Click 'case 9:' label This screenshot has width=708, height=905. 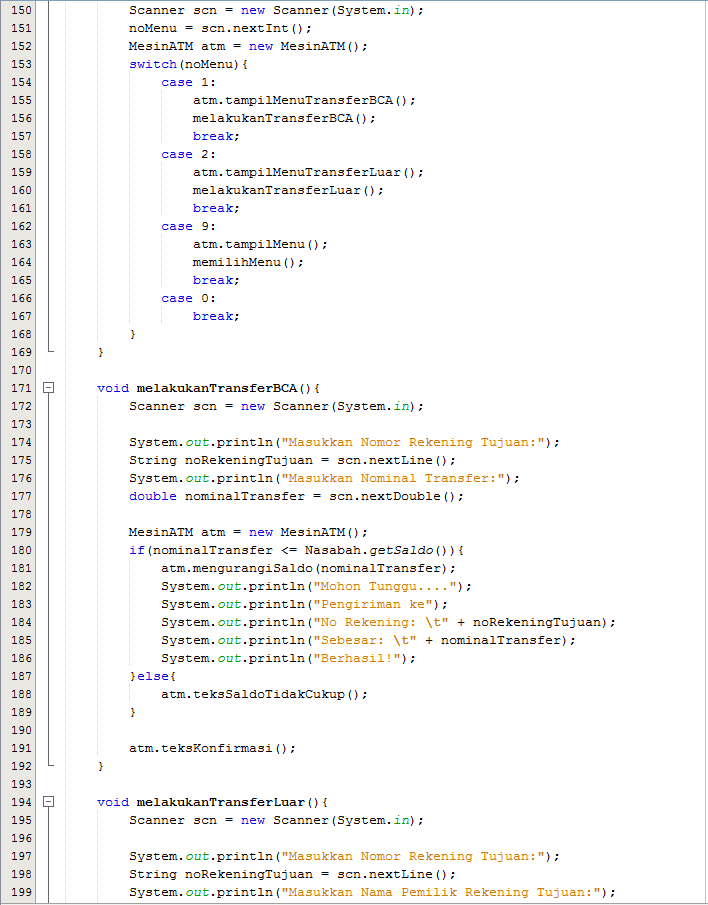coord(189,226)
